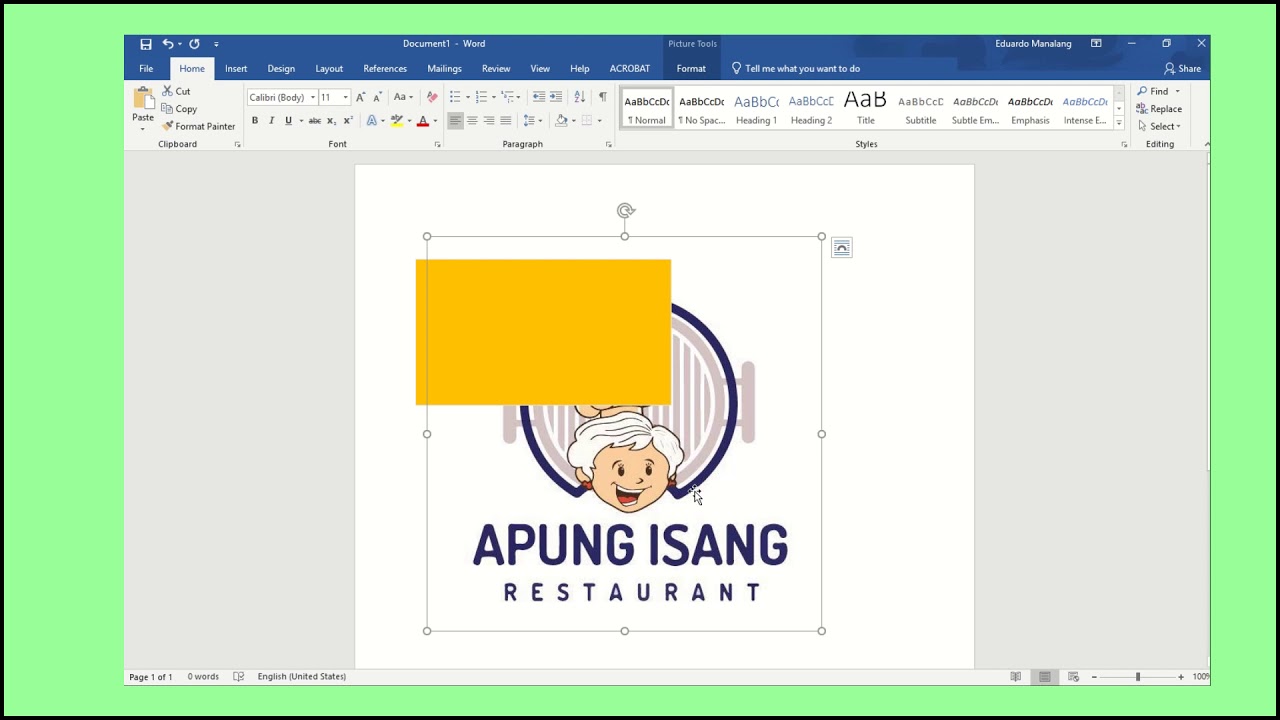The width and height of the screenshot is (1280, 720).
Task: Click the Superscript icon
Action: pyautogui.click(x=348, y=121)
